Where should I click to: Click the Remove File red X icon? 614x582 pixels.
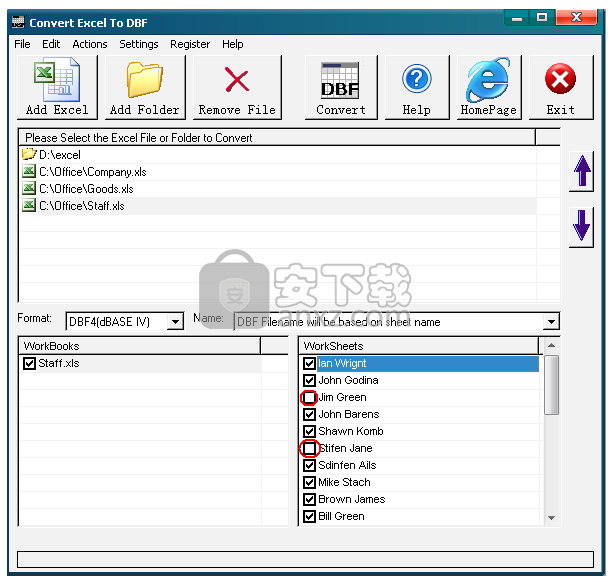click(x=237, y=87)
